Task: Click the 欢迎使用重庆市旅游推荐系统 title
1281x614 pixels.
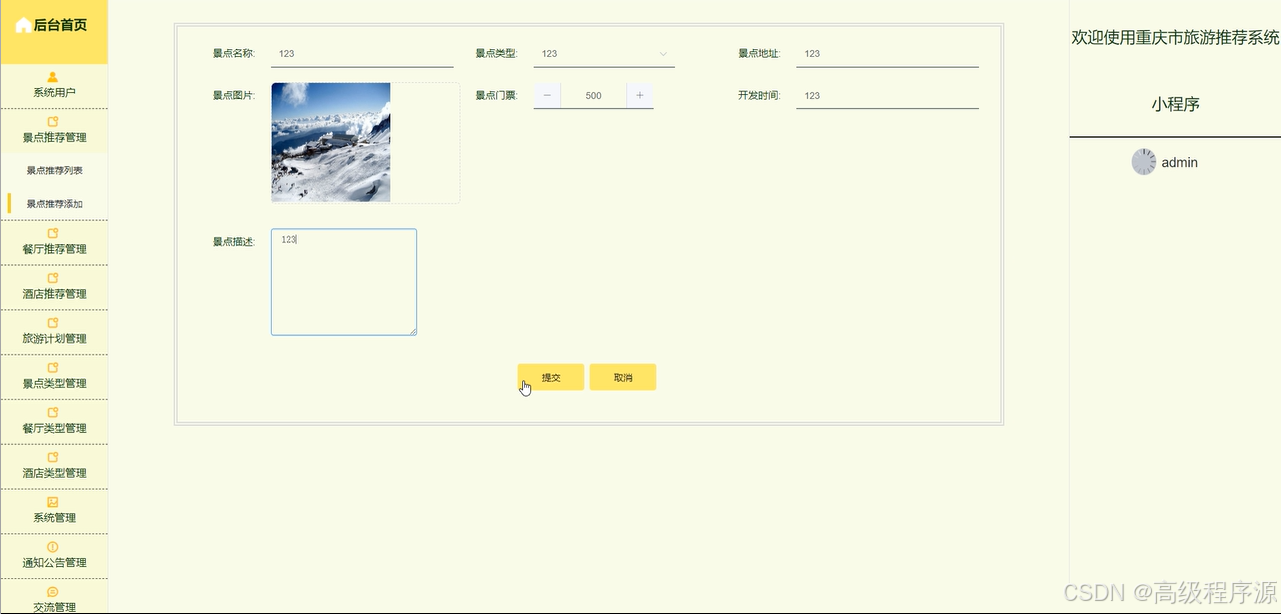Action: pyautogui.click(x=1175, y=37)
